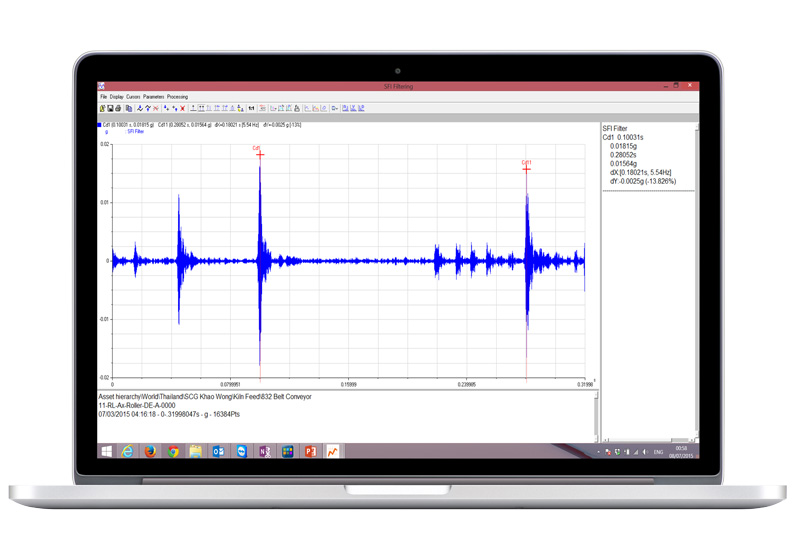795x540 pixels.
Task: Open the Display menu
Action: [116, 97]
